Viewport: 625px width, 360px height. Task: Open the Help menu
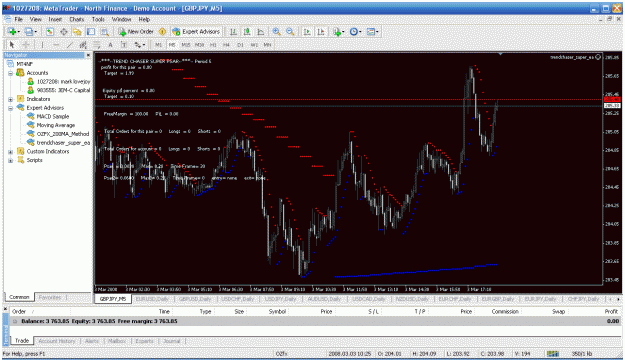(x=144, y=19)
